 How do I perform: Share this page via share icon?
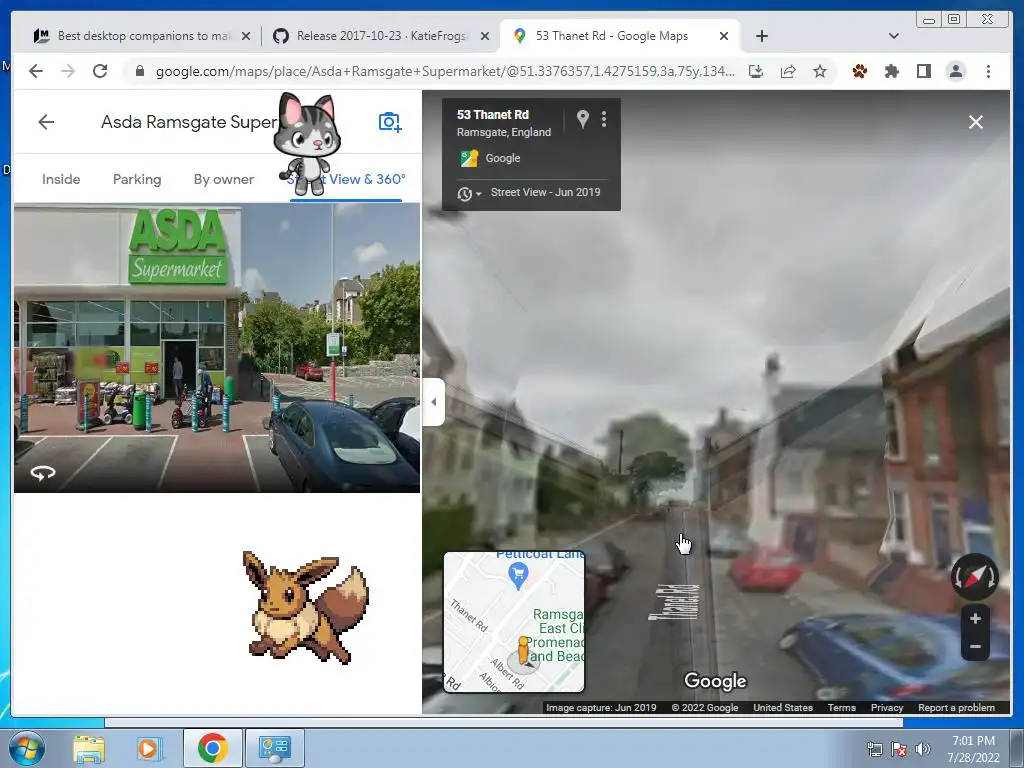(788, 71)
